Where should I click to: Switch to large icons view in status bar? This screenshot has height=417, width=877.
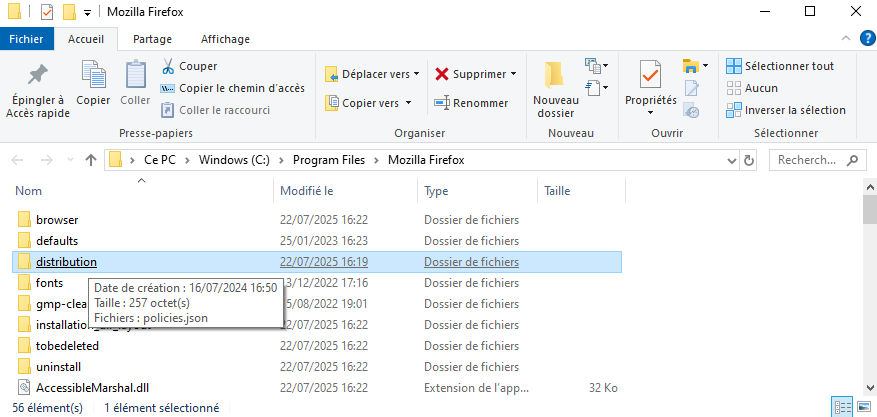click(863, 407)
